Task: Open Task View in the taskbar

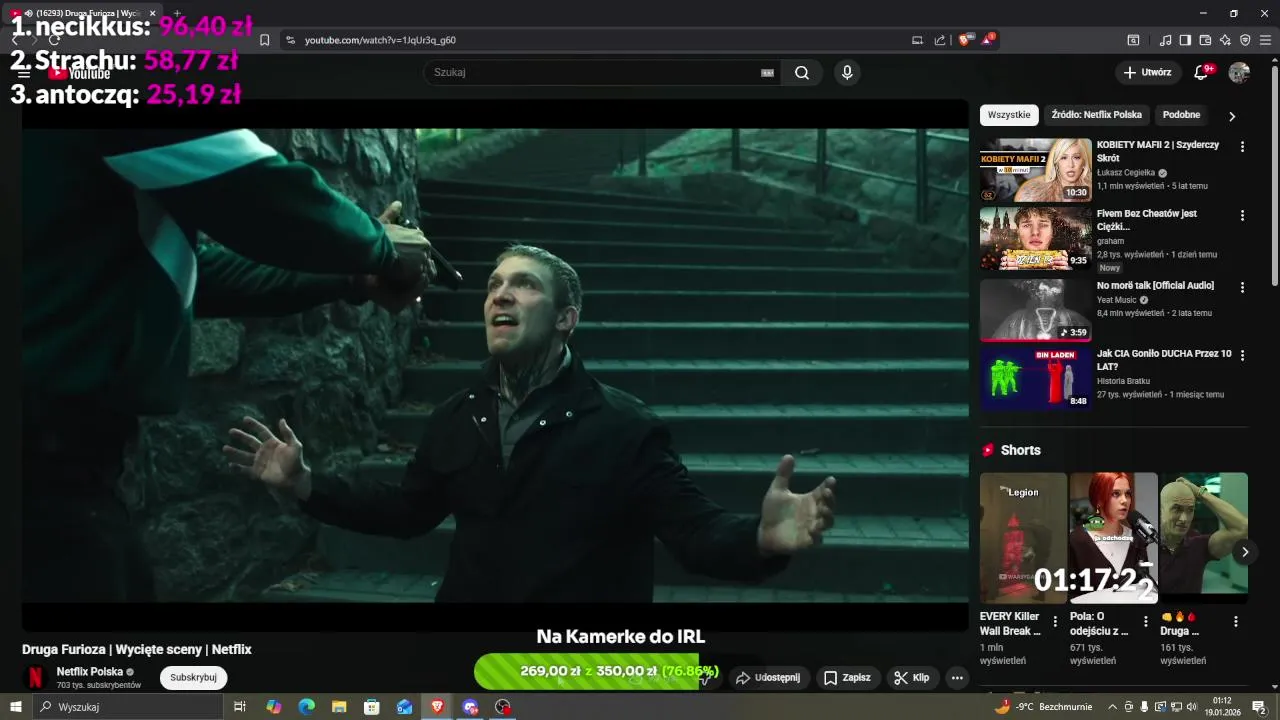Action: click(x=240, y=707)
